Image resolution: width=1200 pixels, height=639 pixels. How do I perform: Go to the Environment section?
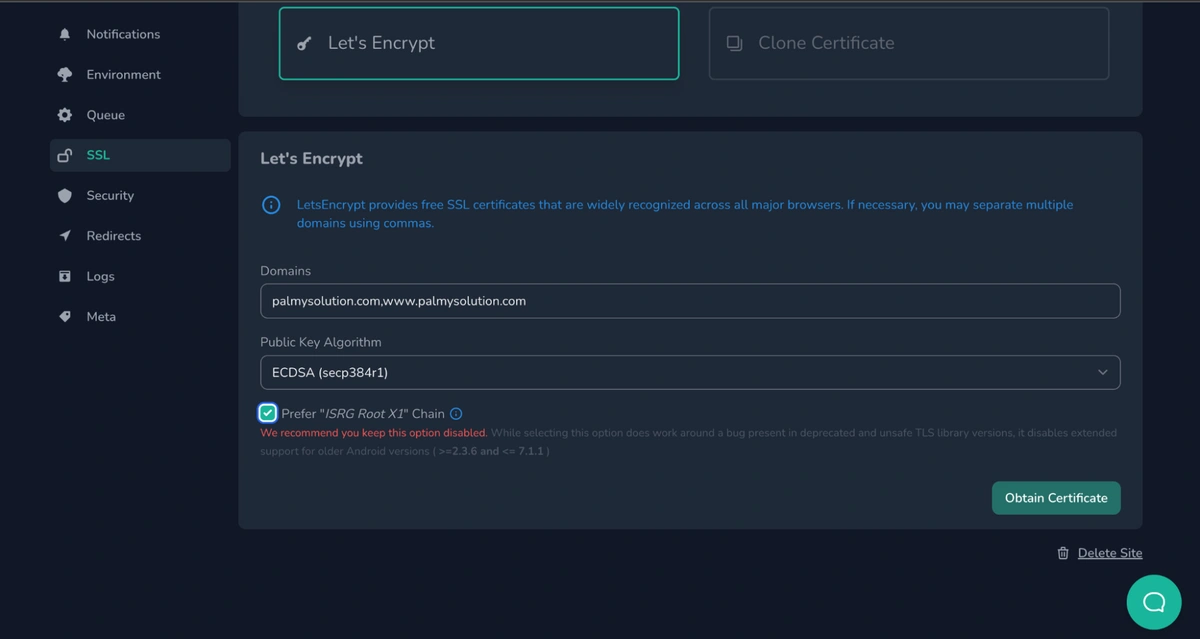[140, 75]
